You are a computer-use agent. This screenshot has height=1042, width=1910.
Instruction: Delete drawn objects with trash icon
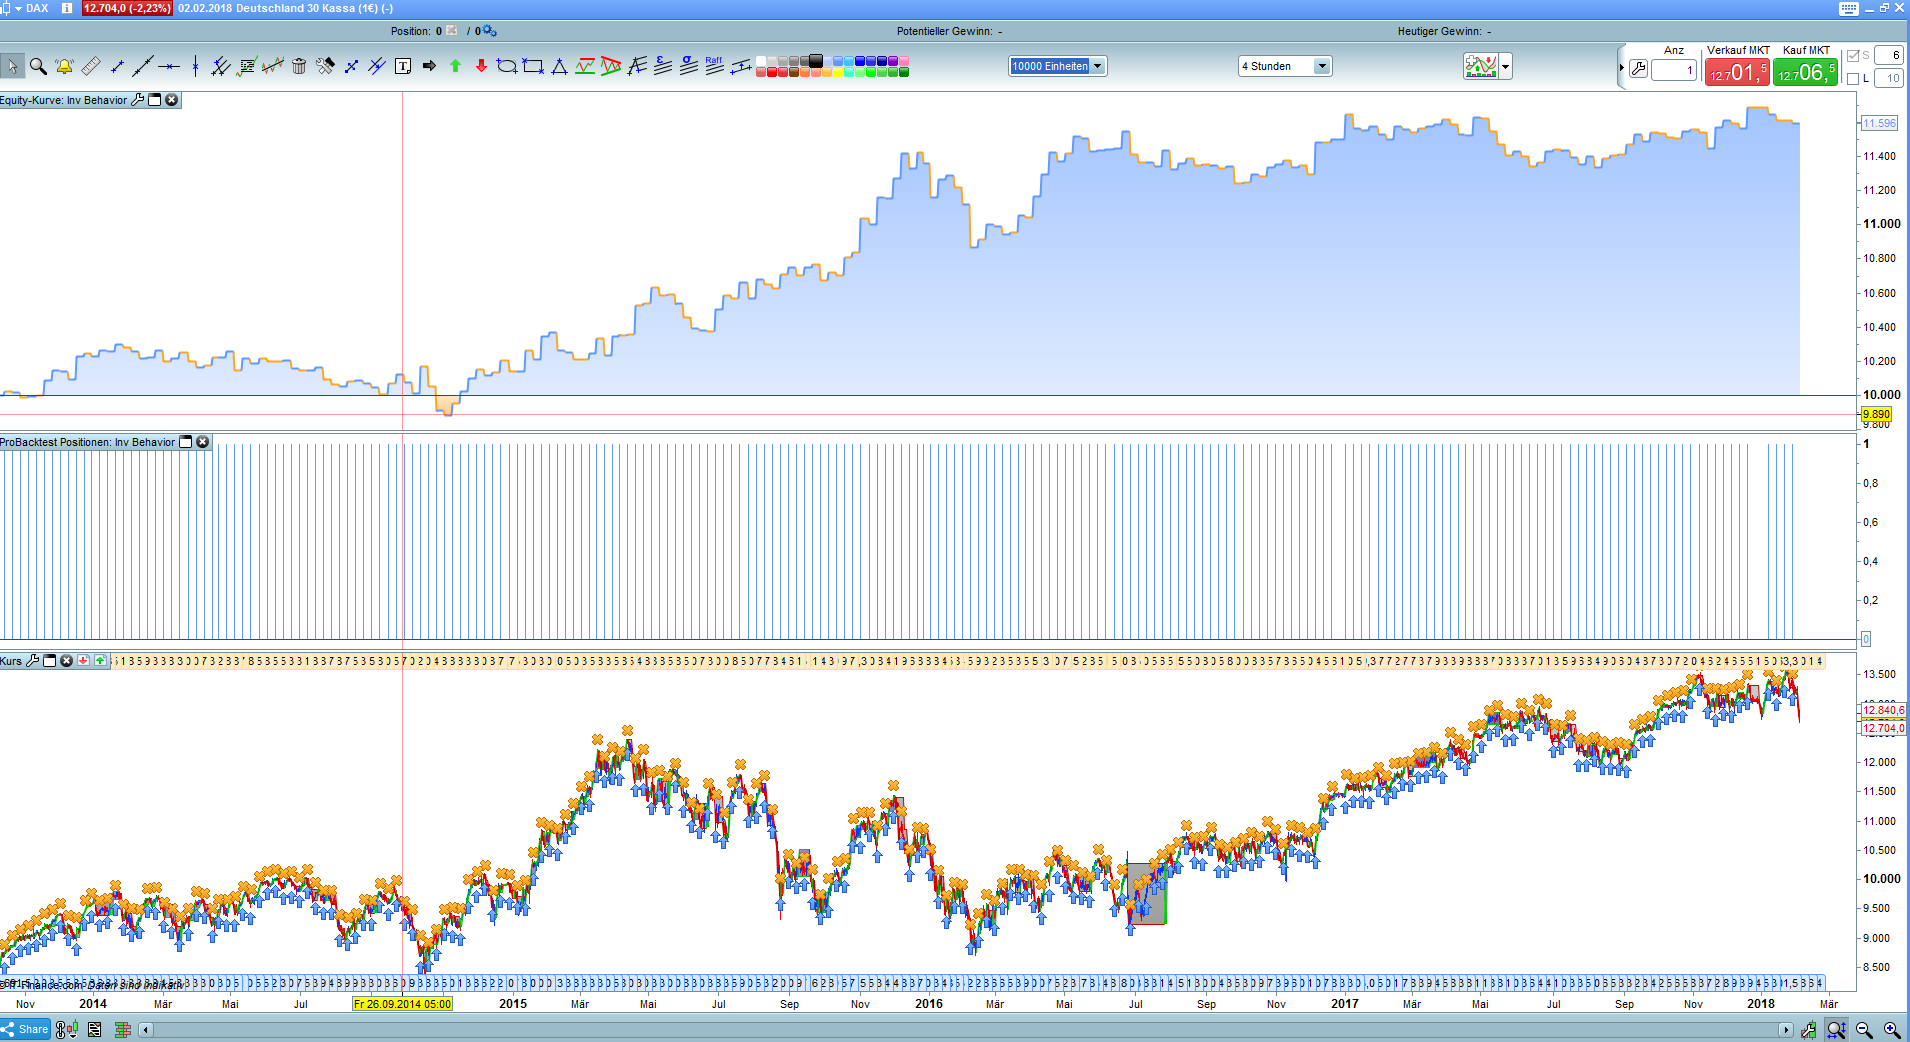[x=299, y=67]
